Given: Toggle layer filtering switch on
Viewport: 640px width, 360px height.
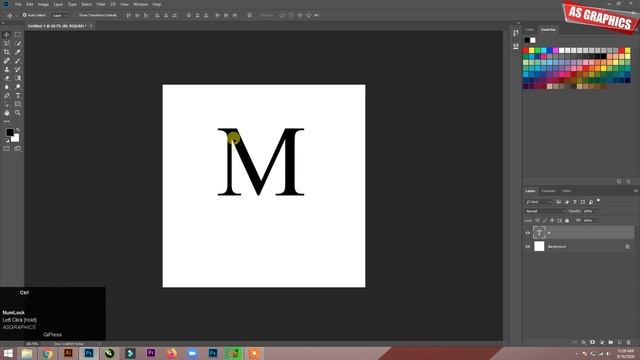Looking at the screenshot, I should 598,200.
